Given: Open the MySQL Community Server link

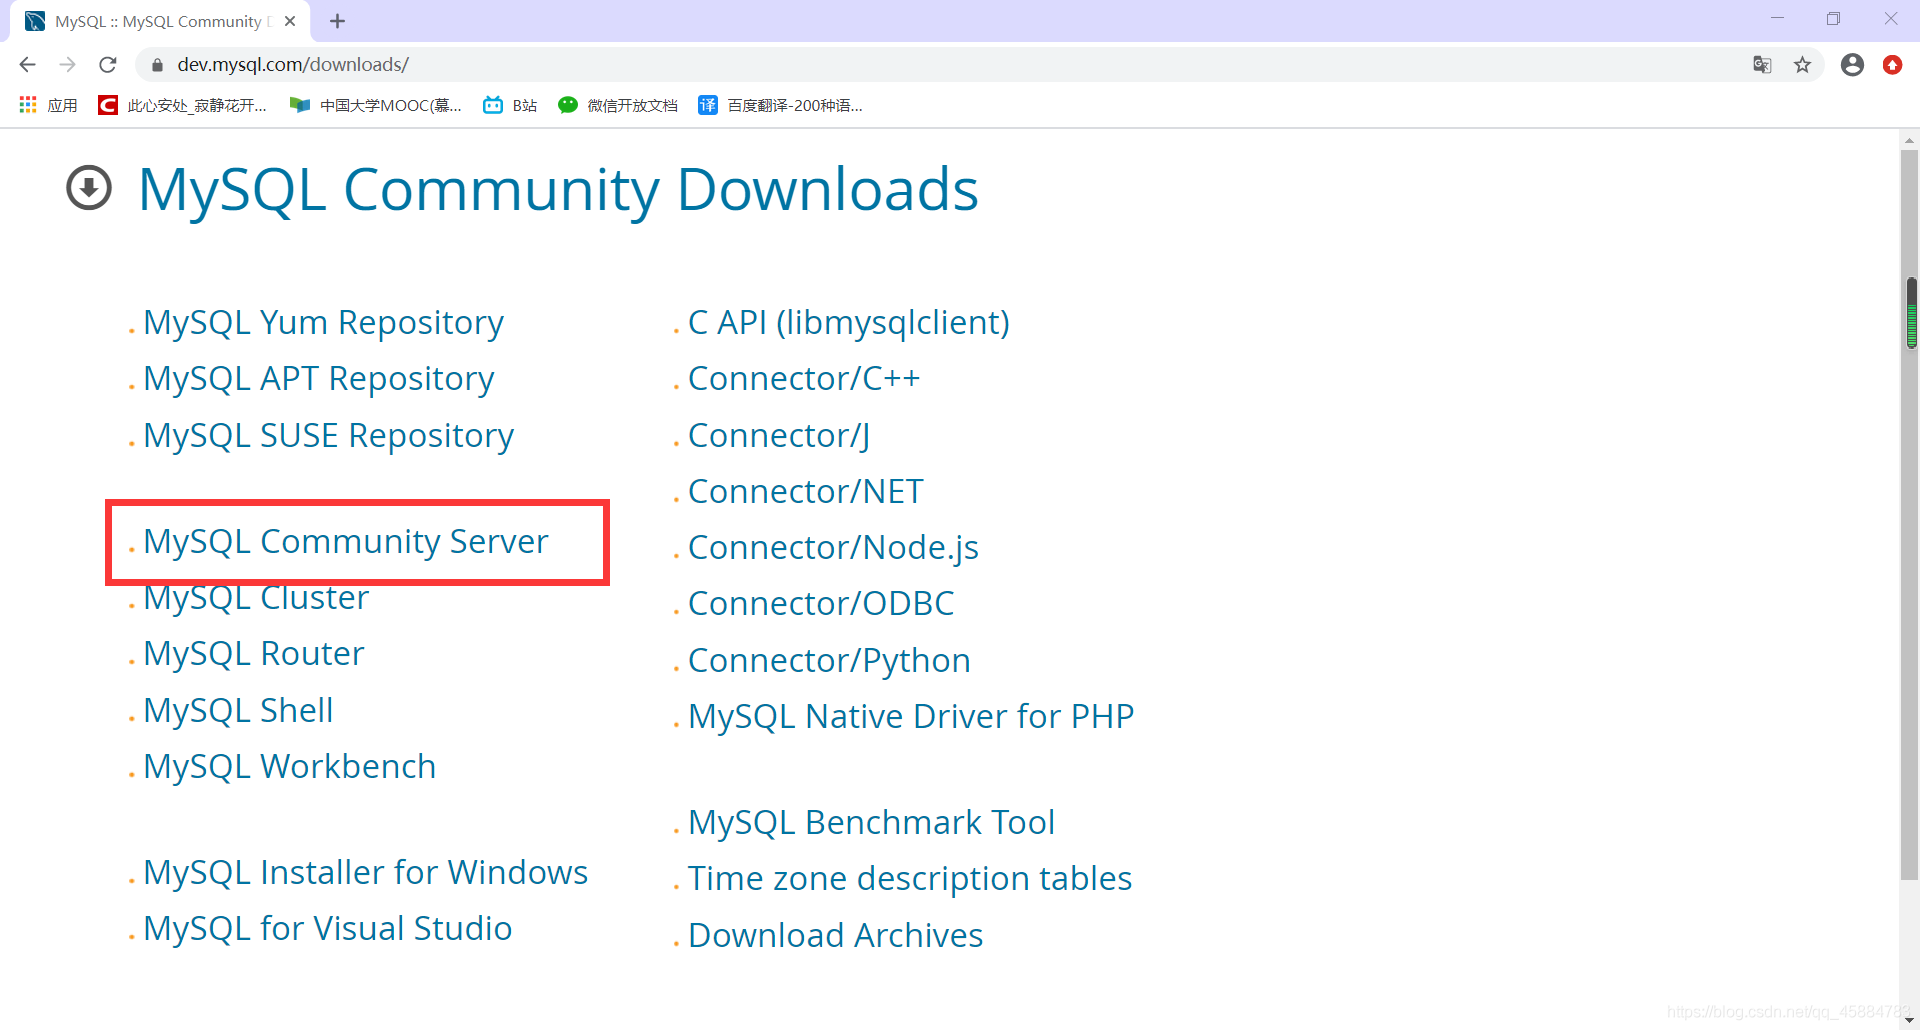Looking at the screenshot, I should click(x=346, y=541).
